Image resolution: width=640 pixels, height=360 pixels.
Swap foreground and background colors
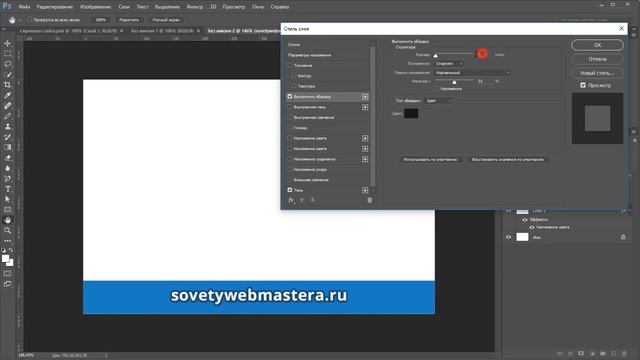point(11,250)
